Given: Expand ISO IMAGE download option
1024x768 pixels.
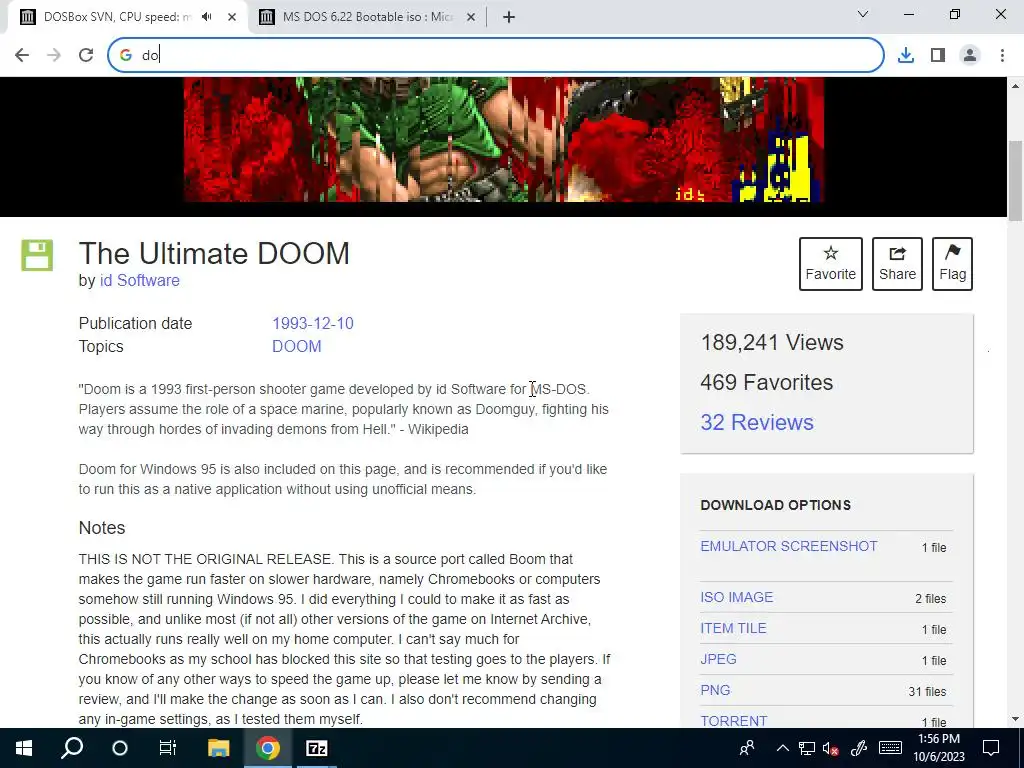Looking at the screenshot, I should (x=737, y=597).
